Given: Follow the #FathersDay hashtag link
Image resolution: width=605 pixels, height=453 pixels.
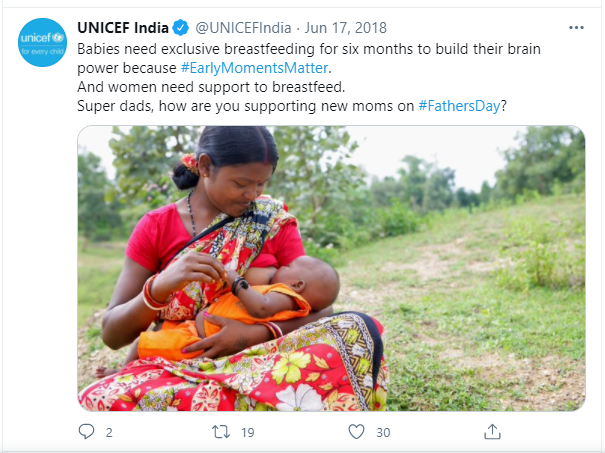Looking at the screenshot, I should coord(458,106).
